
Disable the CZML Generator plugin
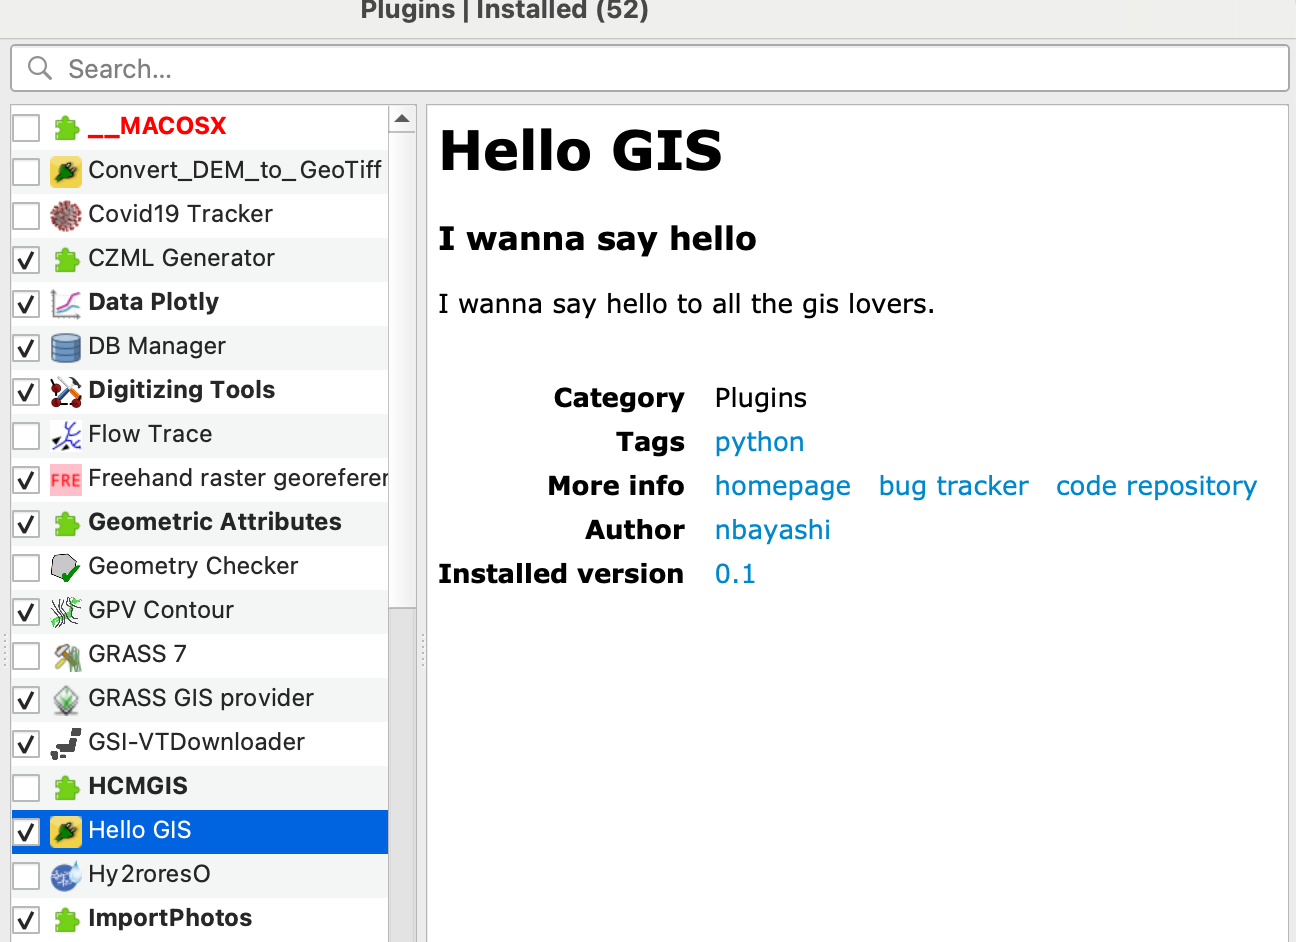[25, 258]
